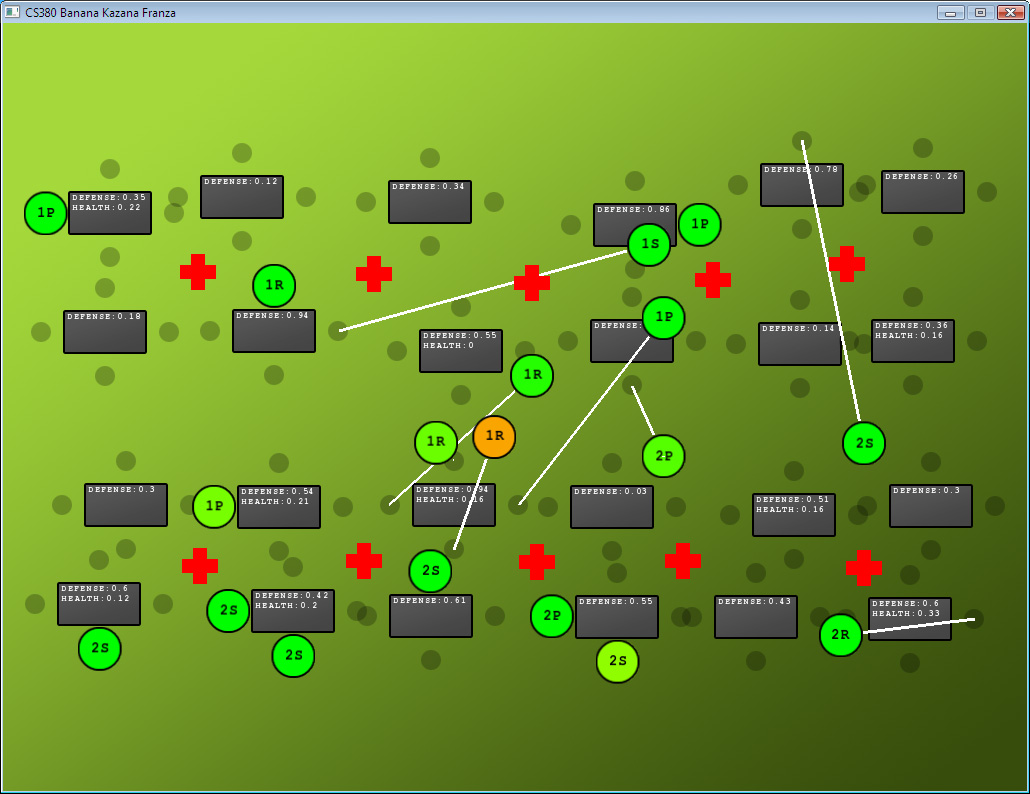This screenshot has width=1030, height=794.
Task: Click the DEFENSE:0.43 bunker
Action: (x=756, y=617)
